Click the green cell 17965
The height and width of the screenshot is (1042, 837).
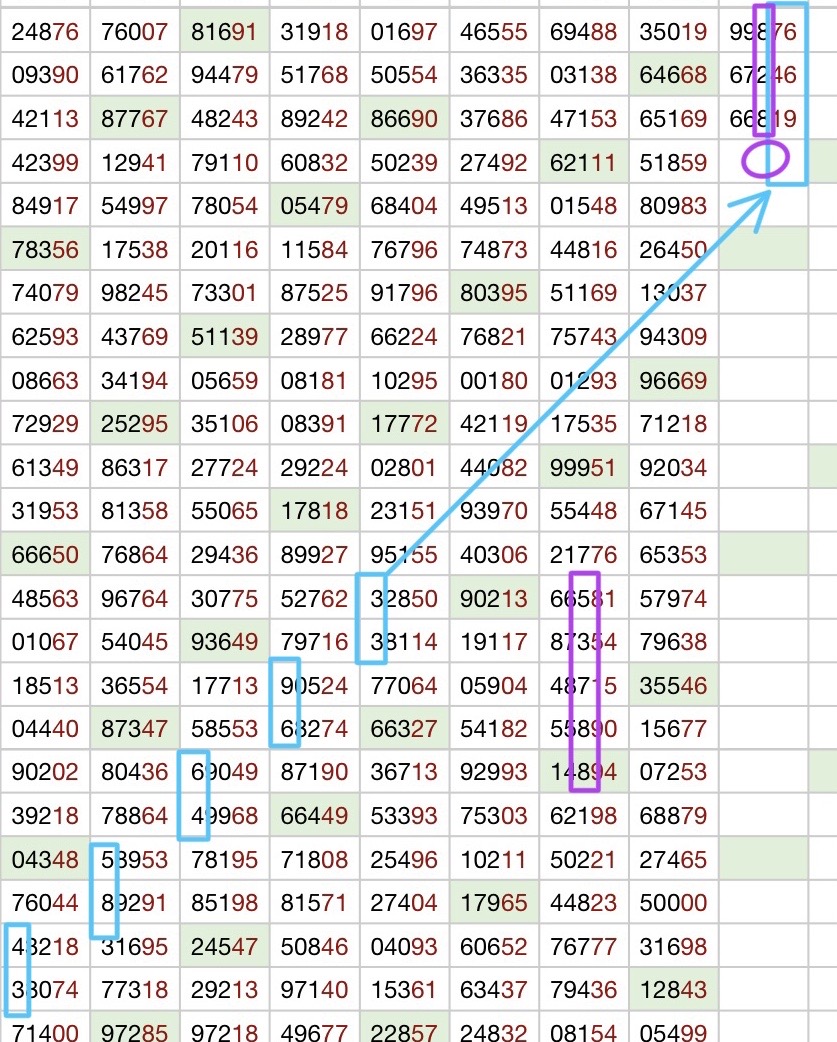pos(493,904)
